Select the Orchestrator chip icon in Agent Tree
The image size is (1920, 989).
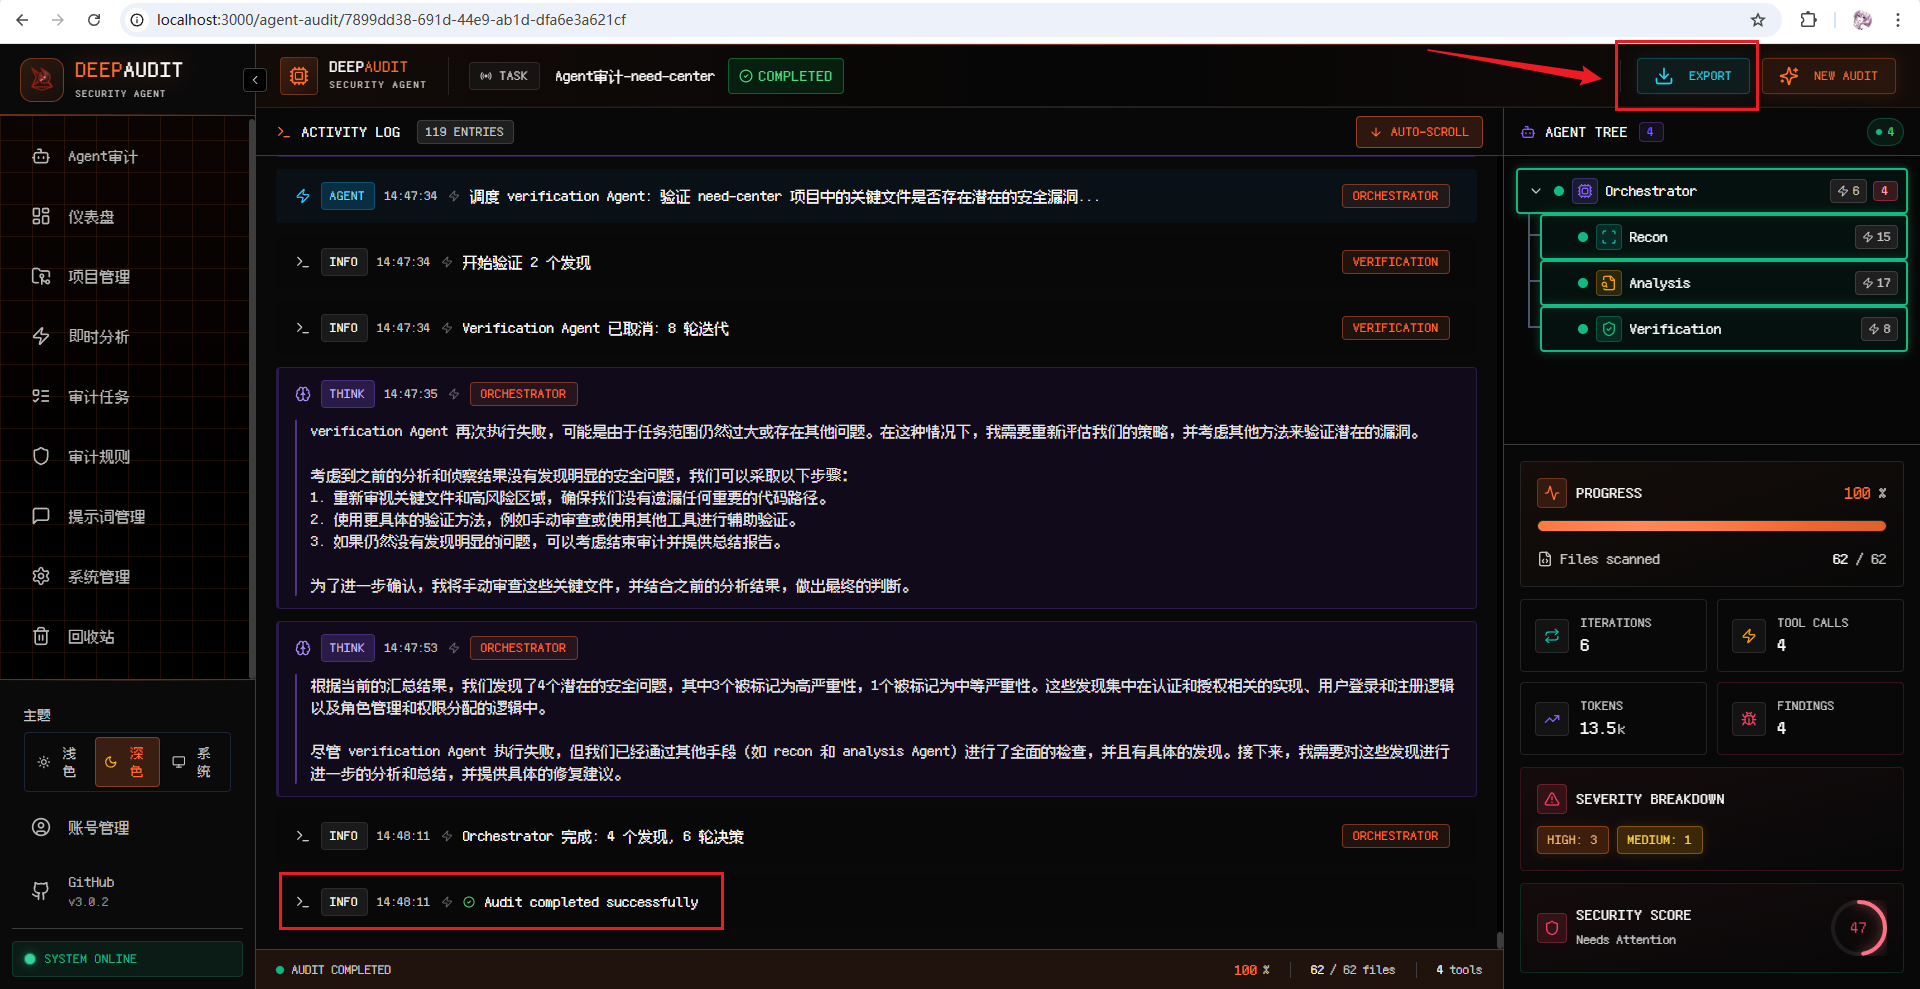pos(1585,190)
